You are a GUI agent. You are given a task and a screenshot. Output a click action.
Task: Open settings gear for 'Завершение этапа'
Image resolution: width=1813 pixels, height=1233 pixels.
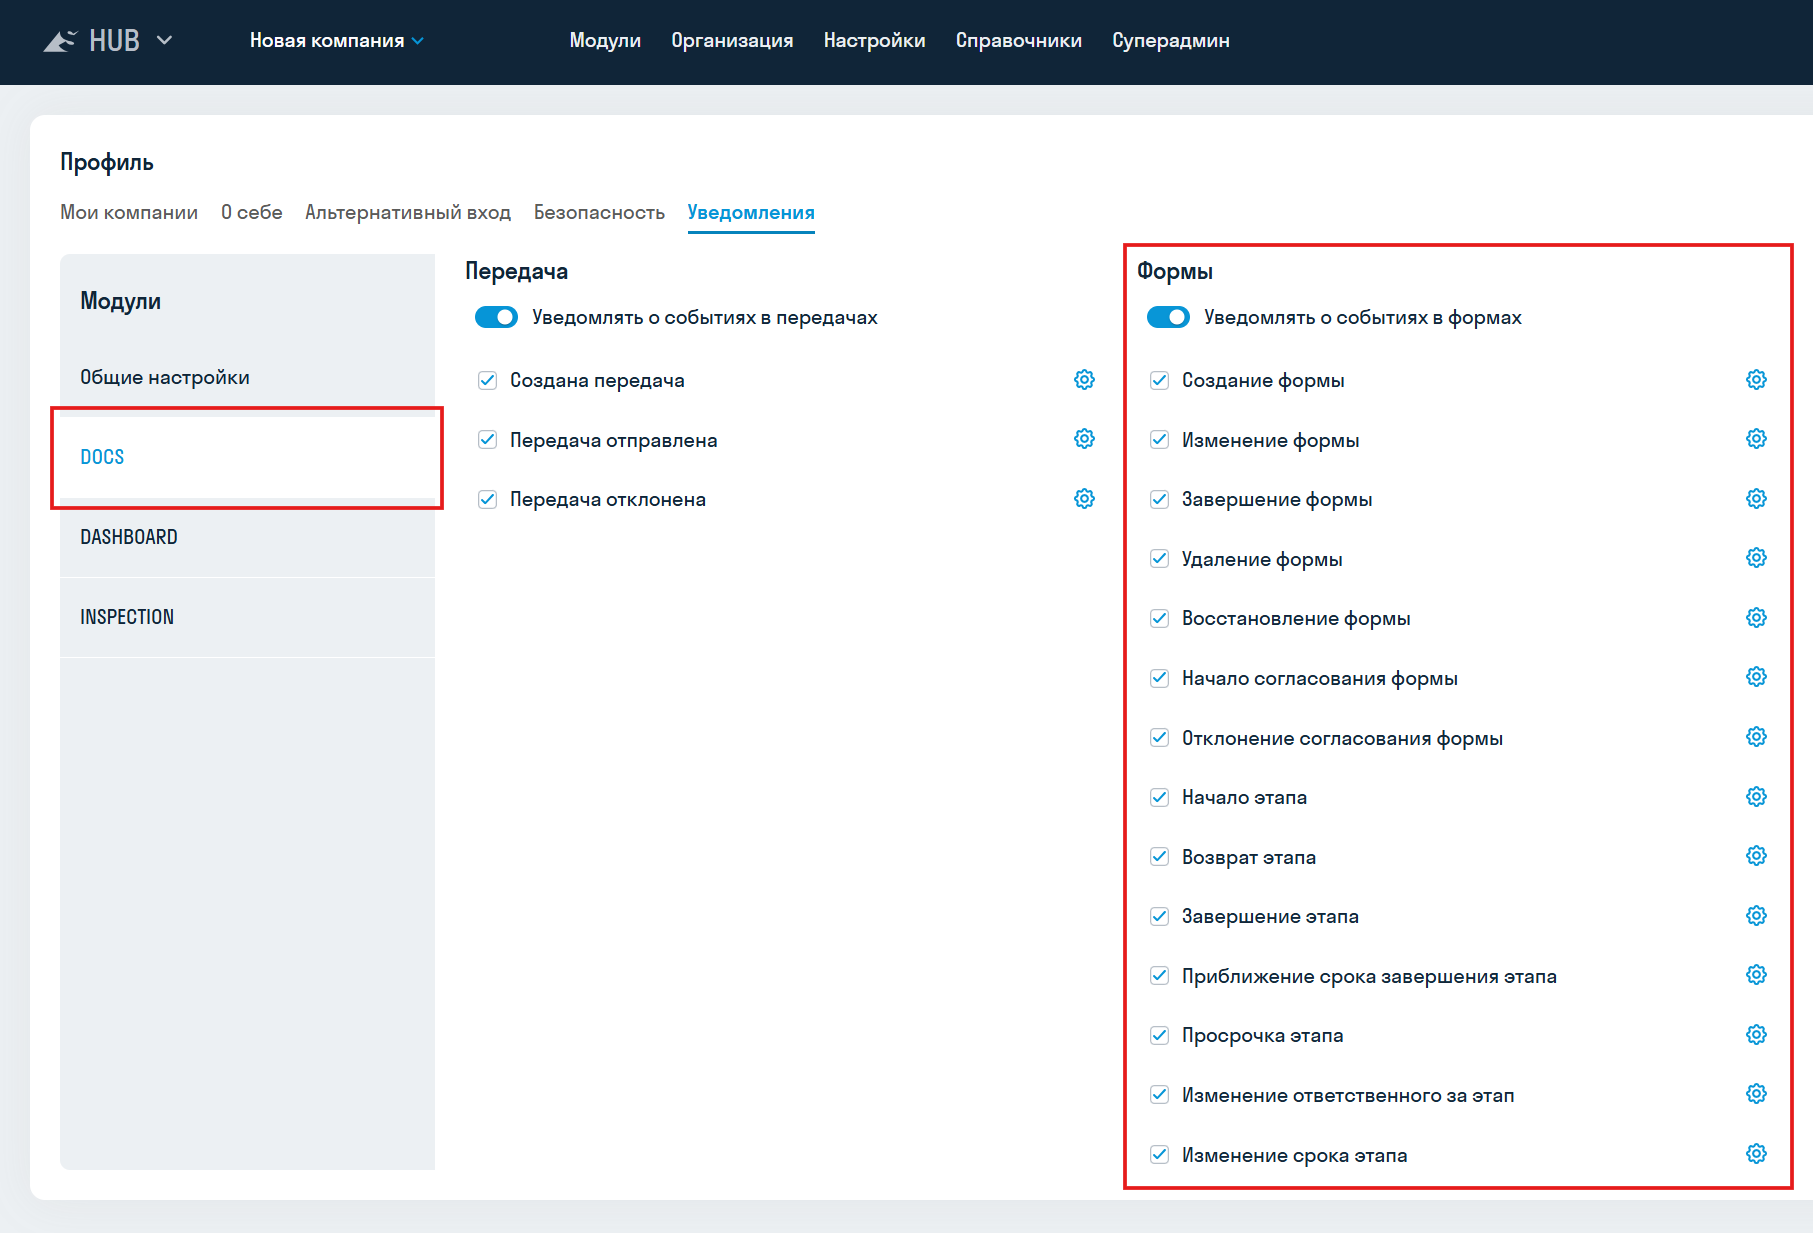point(1756,916)
